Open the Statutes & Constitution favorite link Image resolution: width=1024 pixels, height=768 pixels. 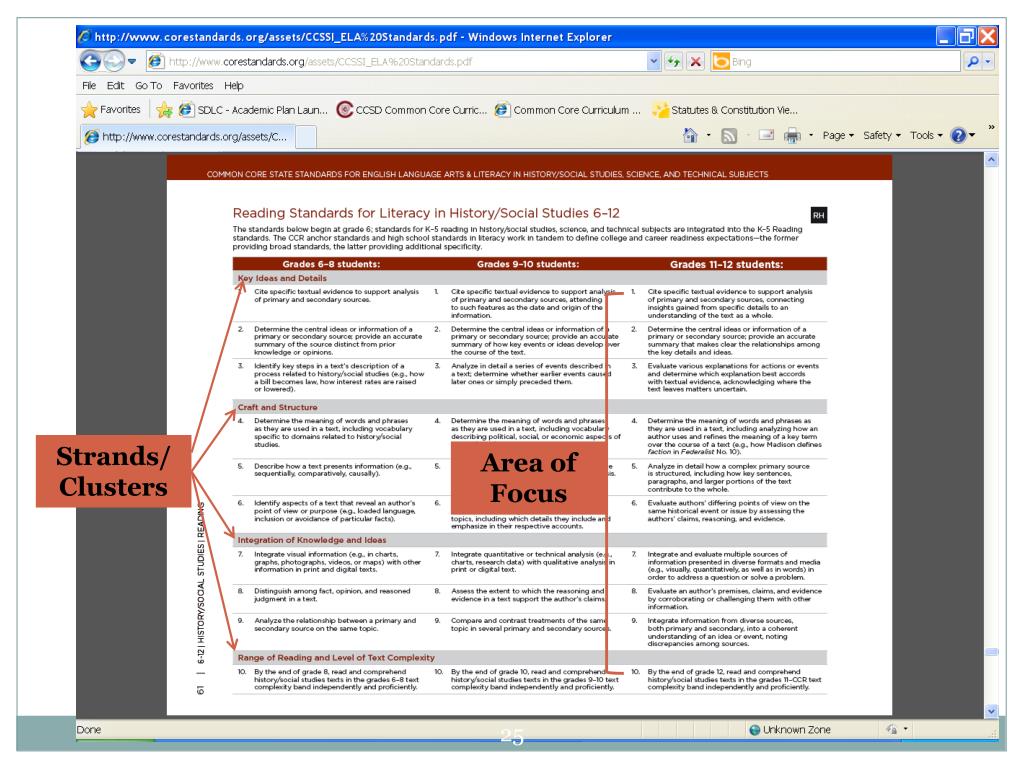click(726, 110)
